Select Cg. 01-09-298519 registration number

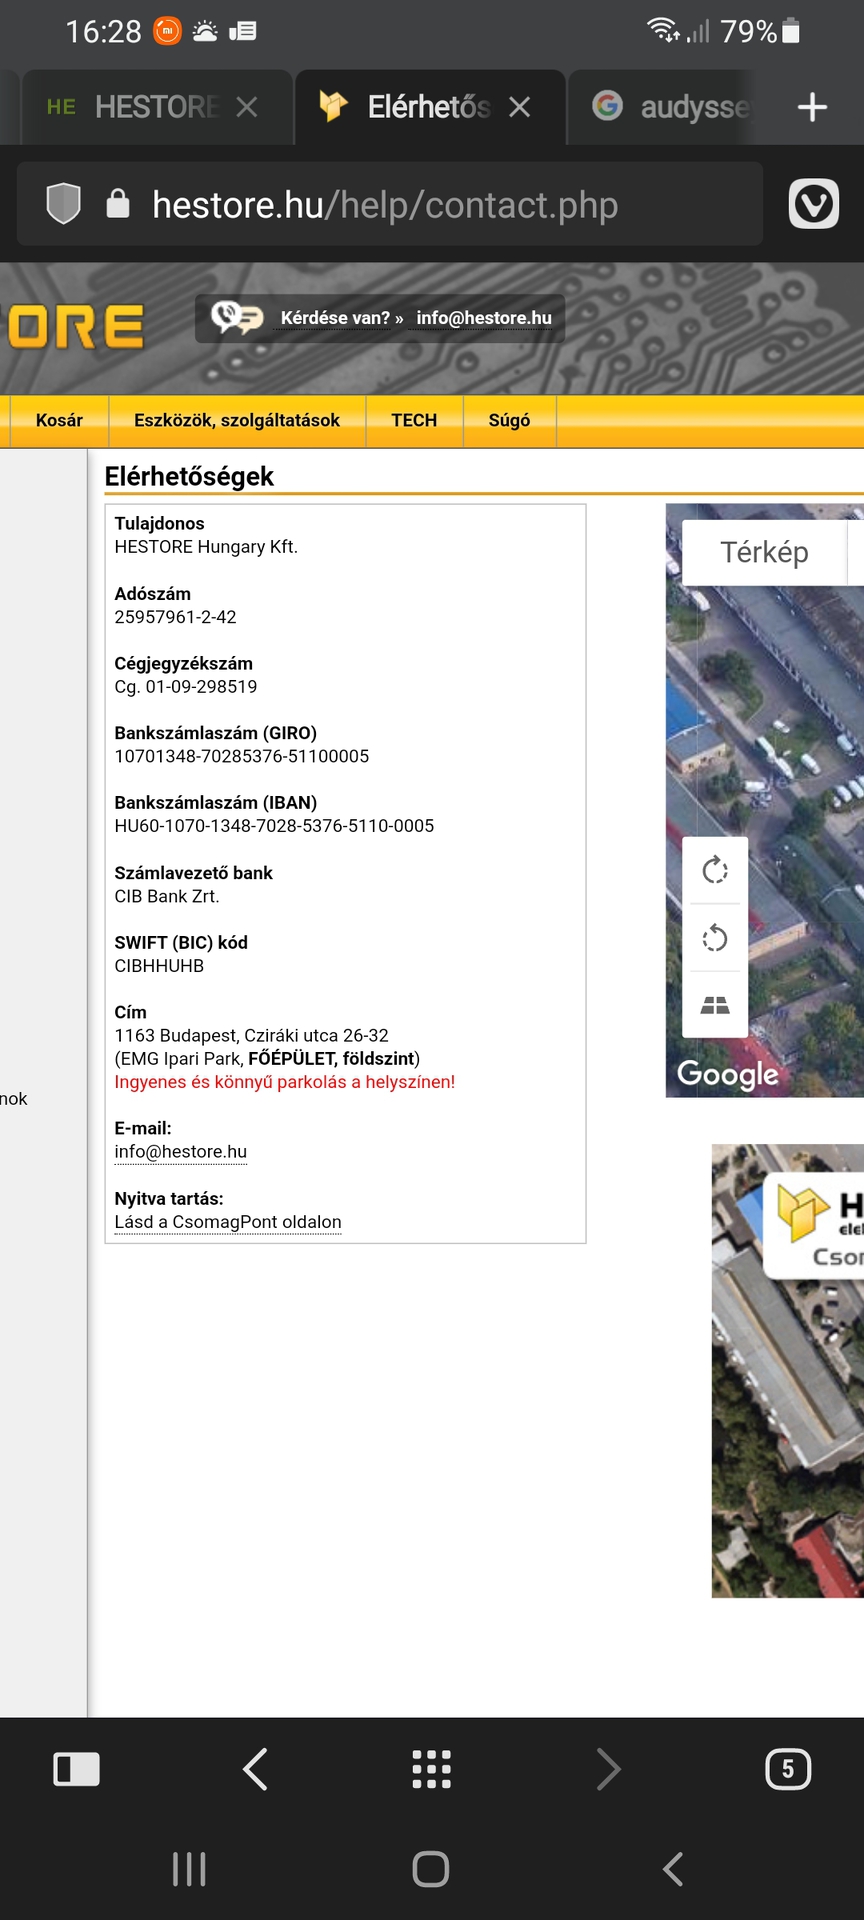[186, 687]
